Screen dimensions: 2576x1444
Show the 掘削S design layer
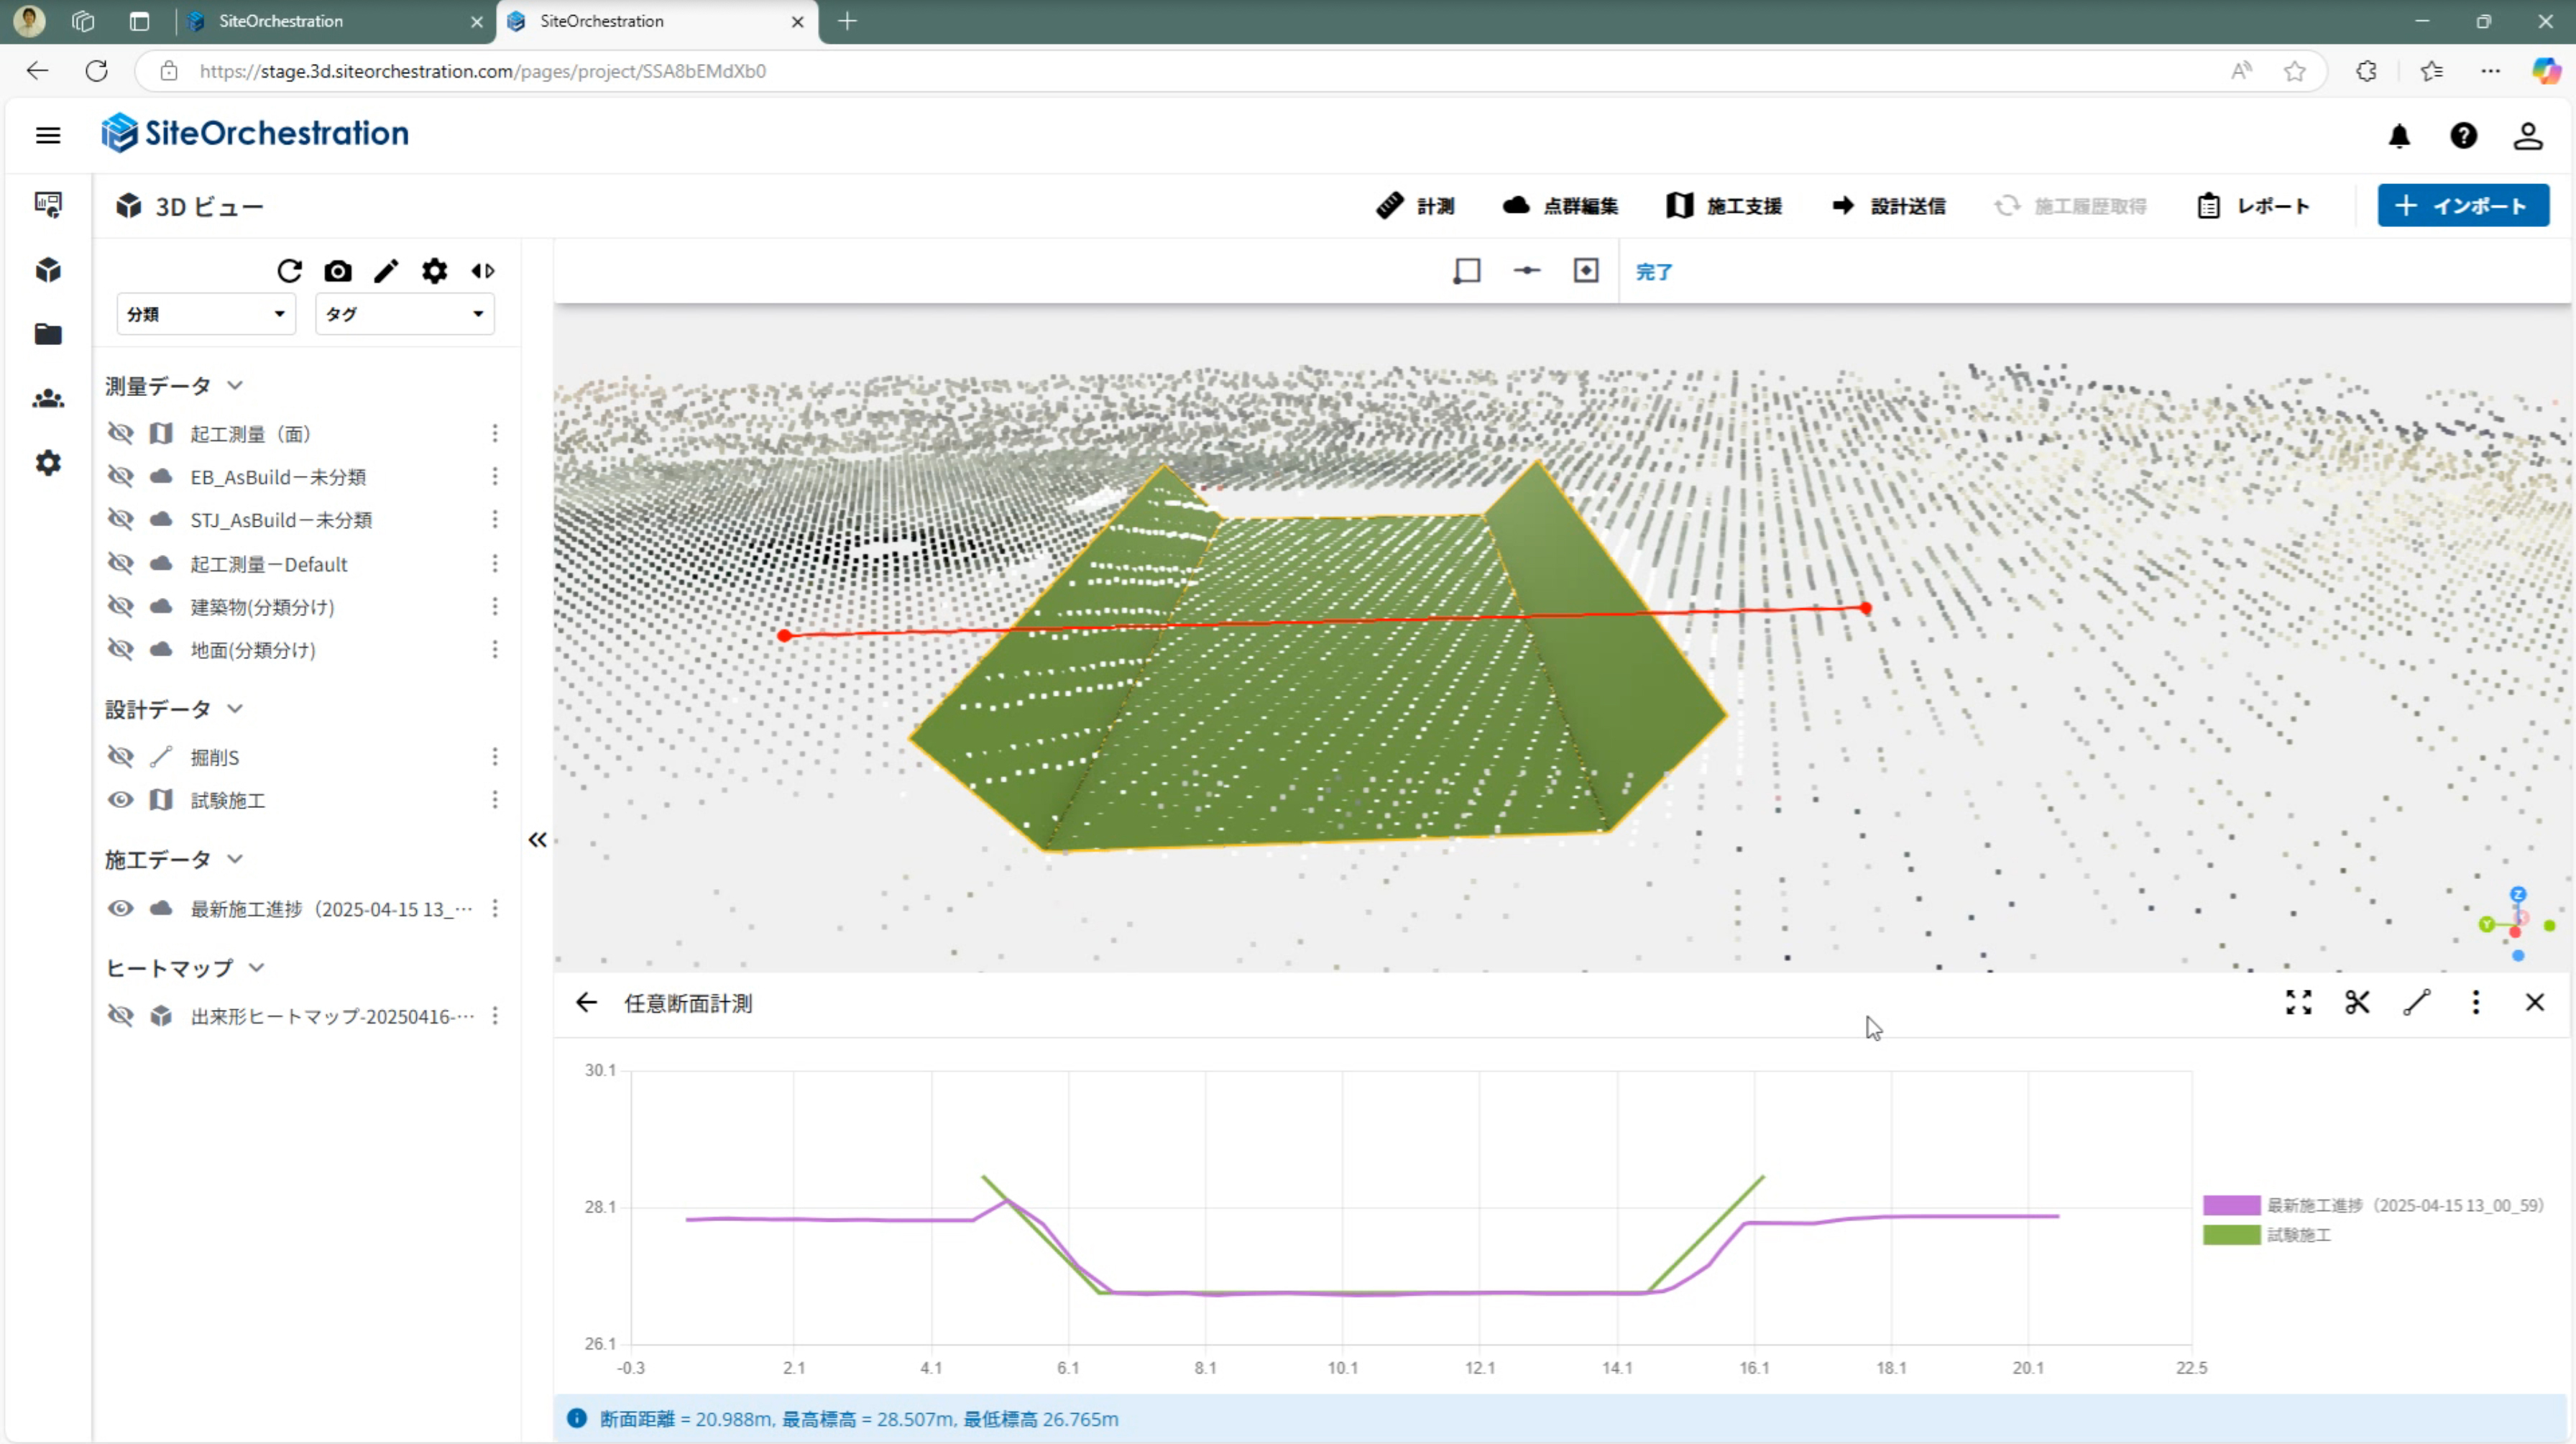tap(120, 756)
